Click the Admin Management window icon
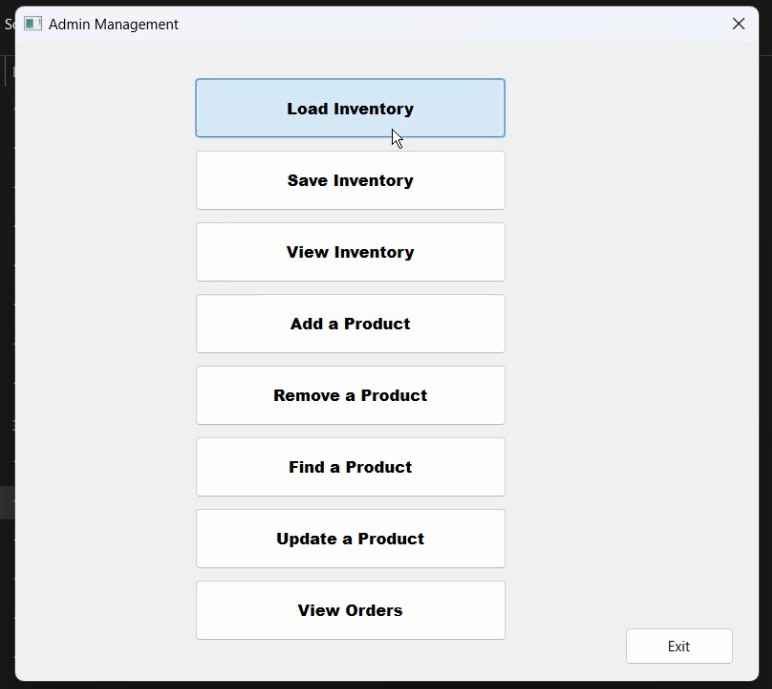 (33, 24)
